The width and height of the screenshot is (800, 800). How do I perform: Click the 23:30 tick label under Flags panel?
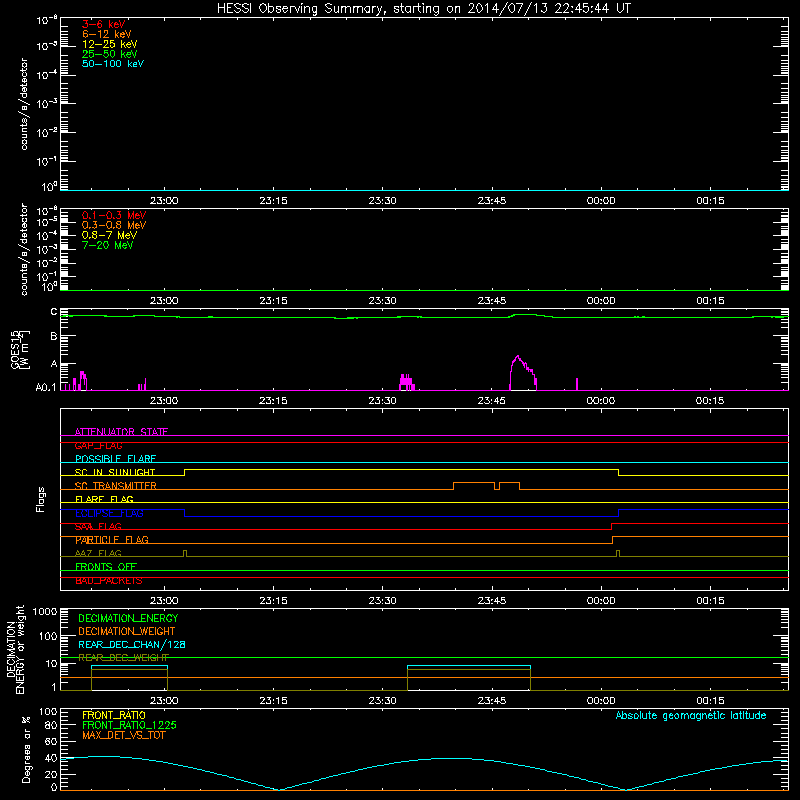(382, 601)
